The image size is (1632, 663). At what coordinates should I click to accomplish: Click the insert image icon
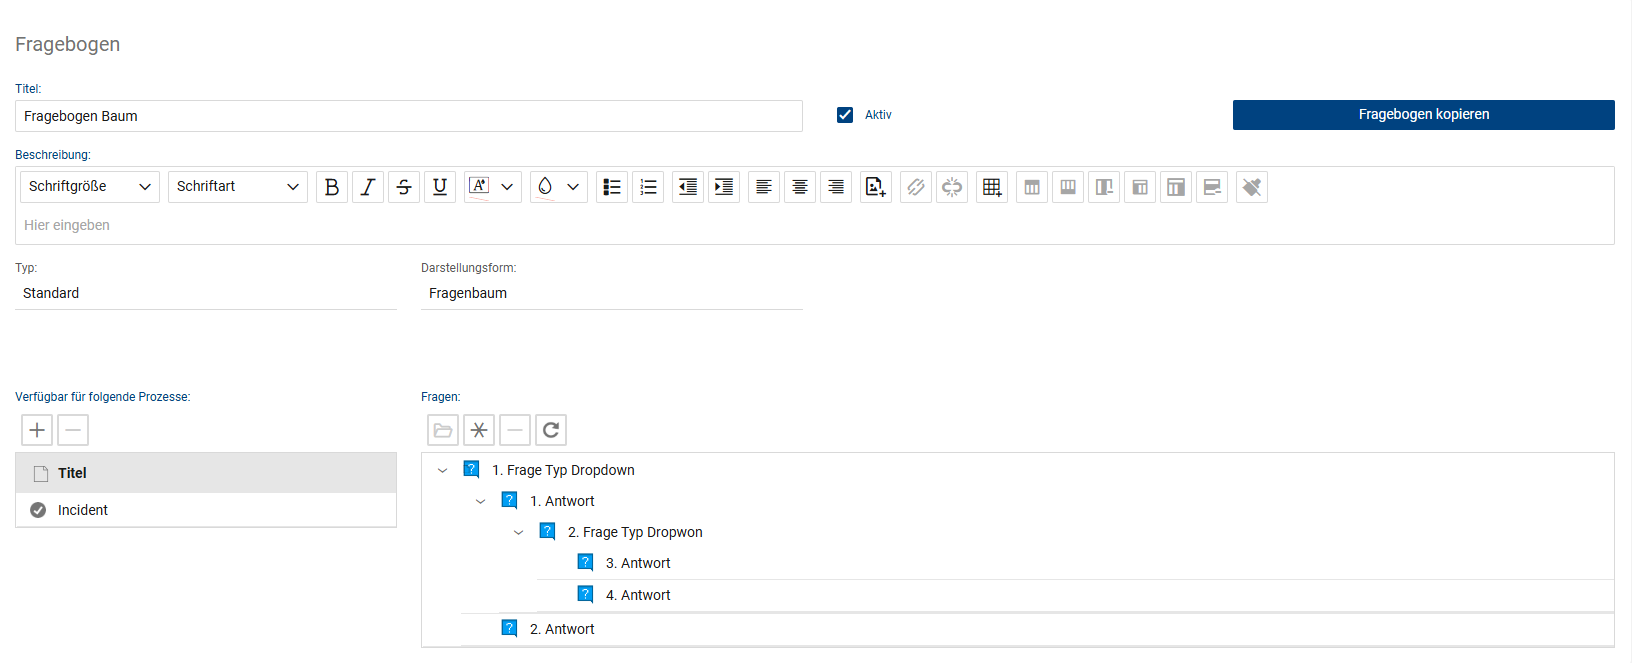coord(876,187)
